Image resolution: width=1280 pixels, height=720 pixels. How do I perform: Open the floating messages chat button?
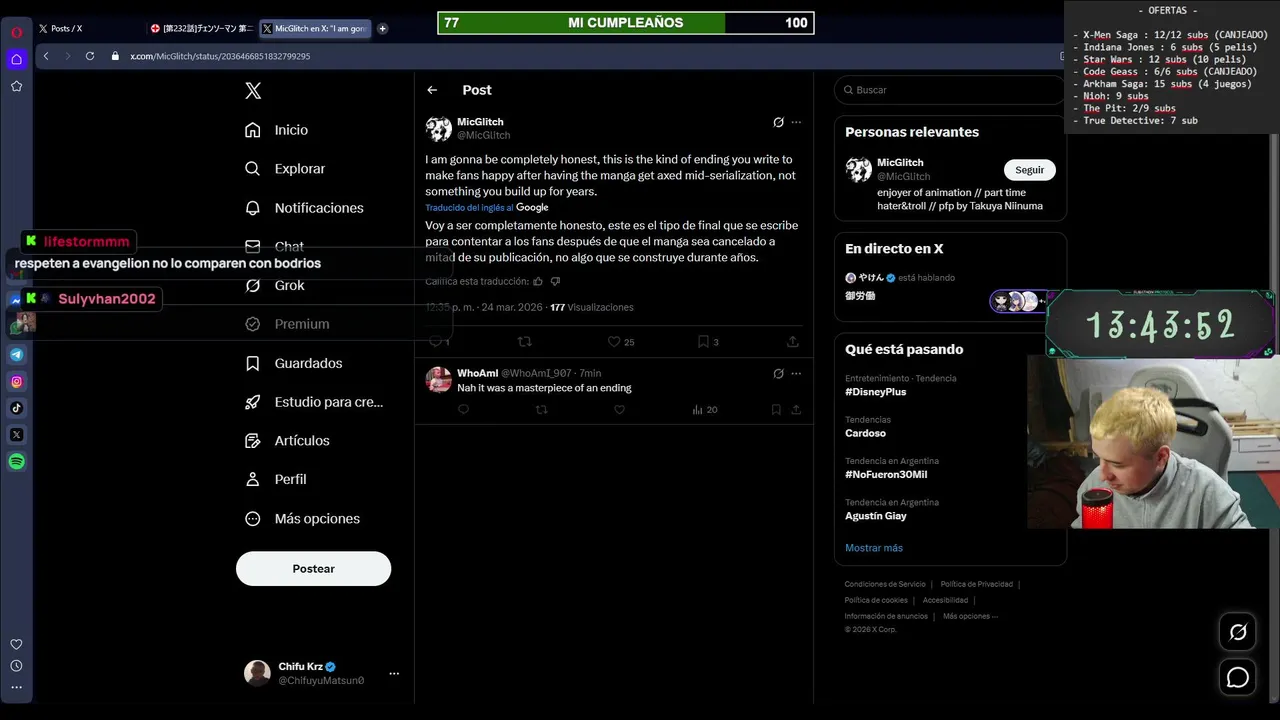tap(1238, 677)
